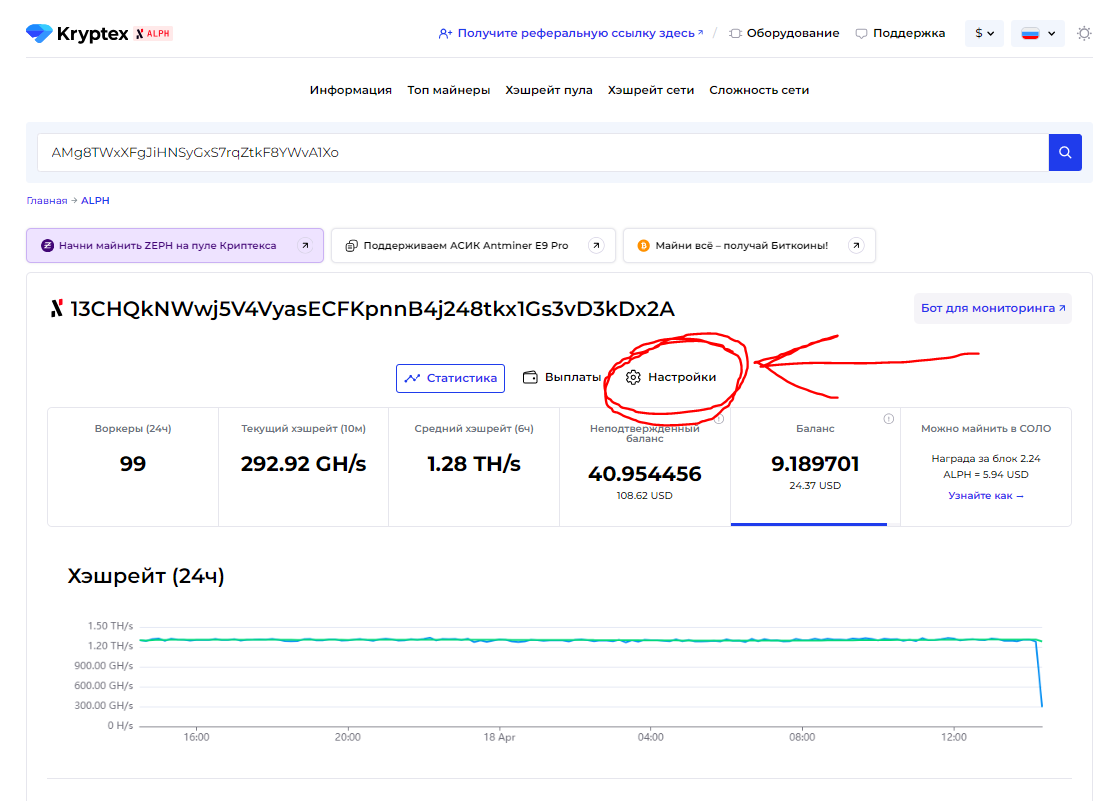Click the arrow icon on Bitcoin banner

(856, 246)
